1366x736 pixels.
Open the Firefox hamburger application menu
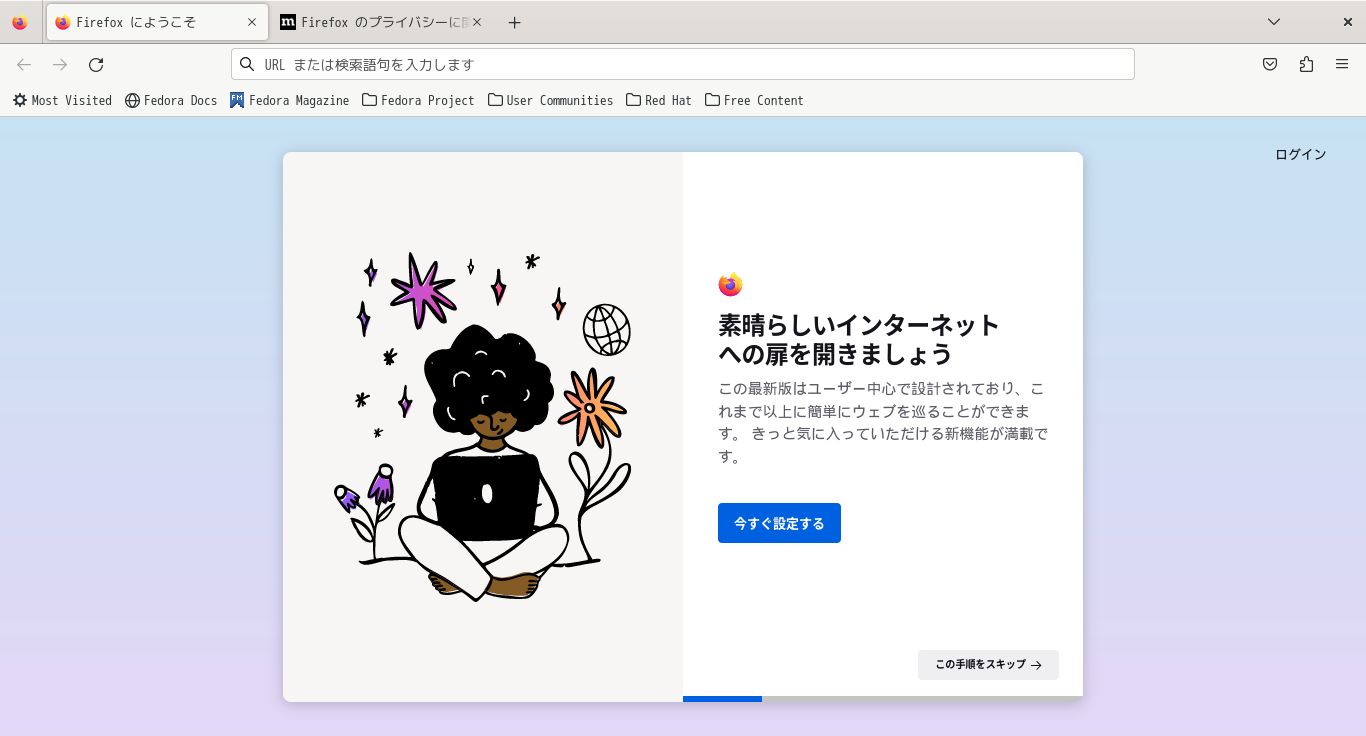pos(1342,64)
